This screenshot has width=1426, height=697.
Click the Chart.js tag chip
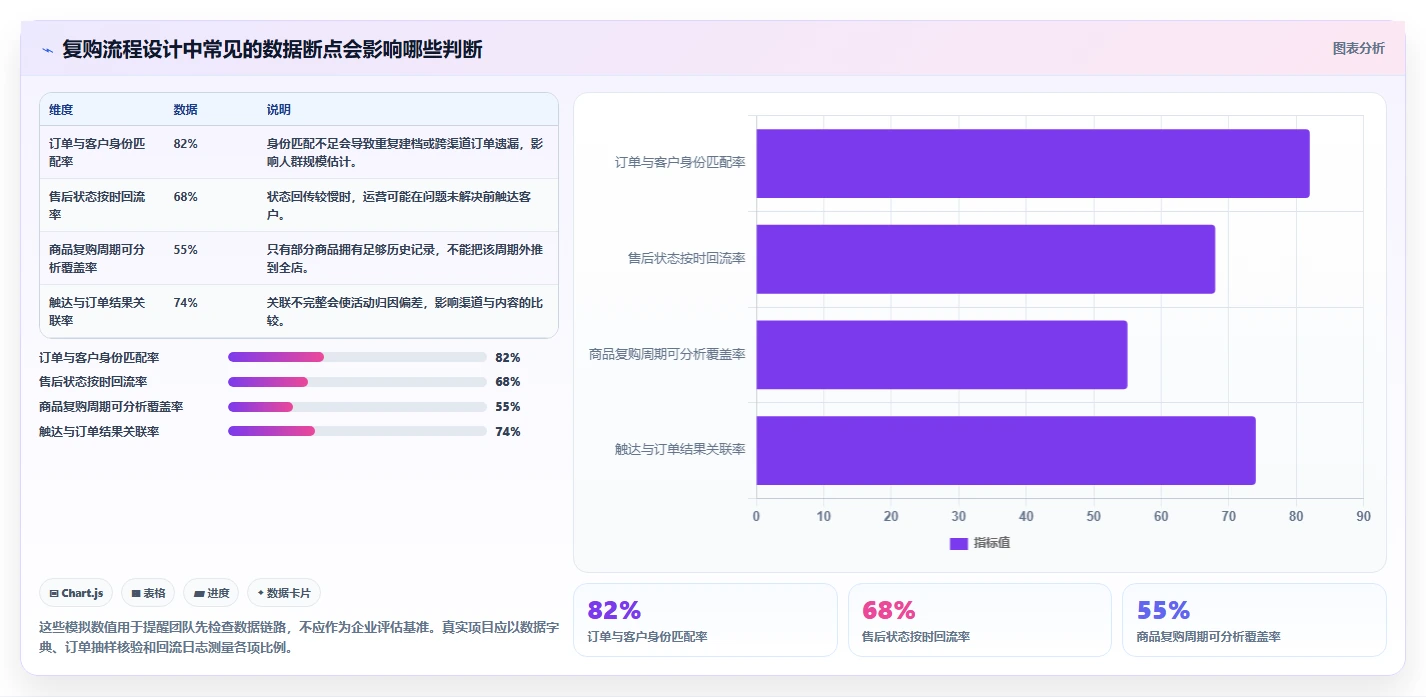pyautogui.click(x=77, y=593)
